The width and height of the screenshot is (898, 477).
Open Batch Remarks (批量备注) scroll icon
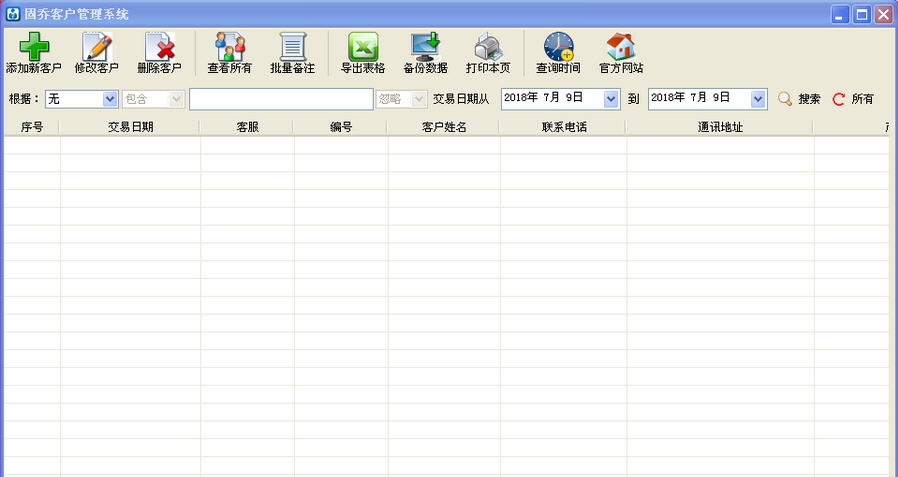point(293,46)
